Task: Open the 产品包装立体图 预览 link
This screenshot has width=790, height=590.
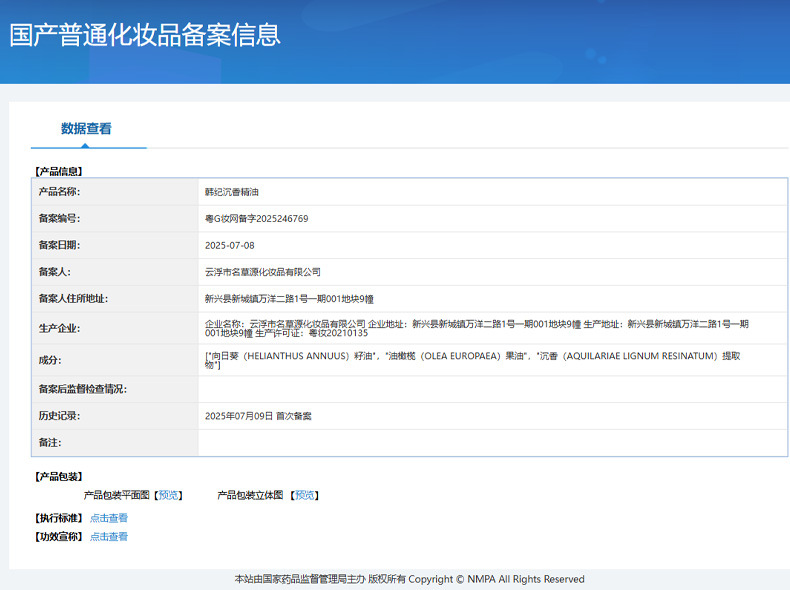Action: pos(305,495)
